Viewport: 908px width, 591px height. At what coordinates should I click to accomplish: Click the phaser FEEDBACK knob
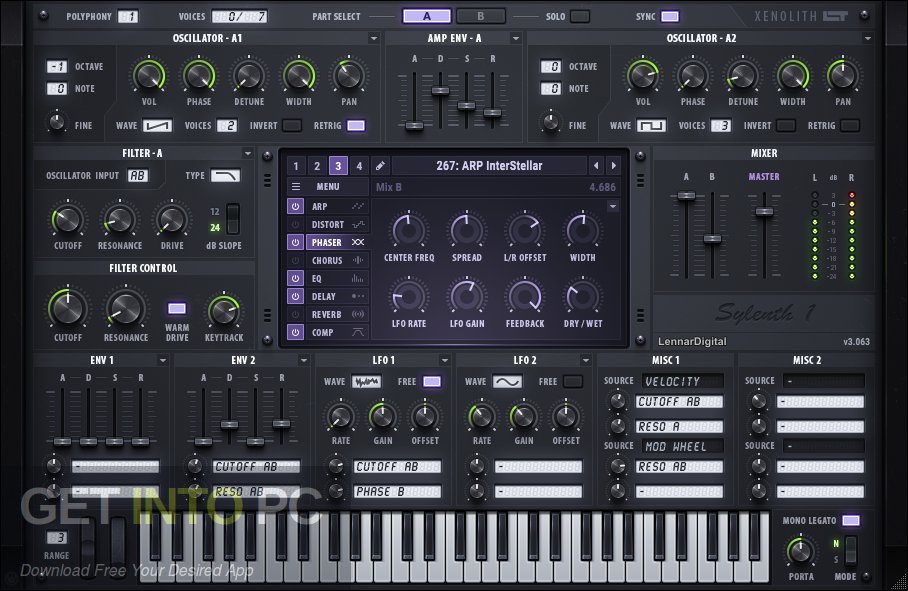click(x=525, y=296)
